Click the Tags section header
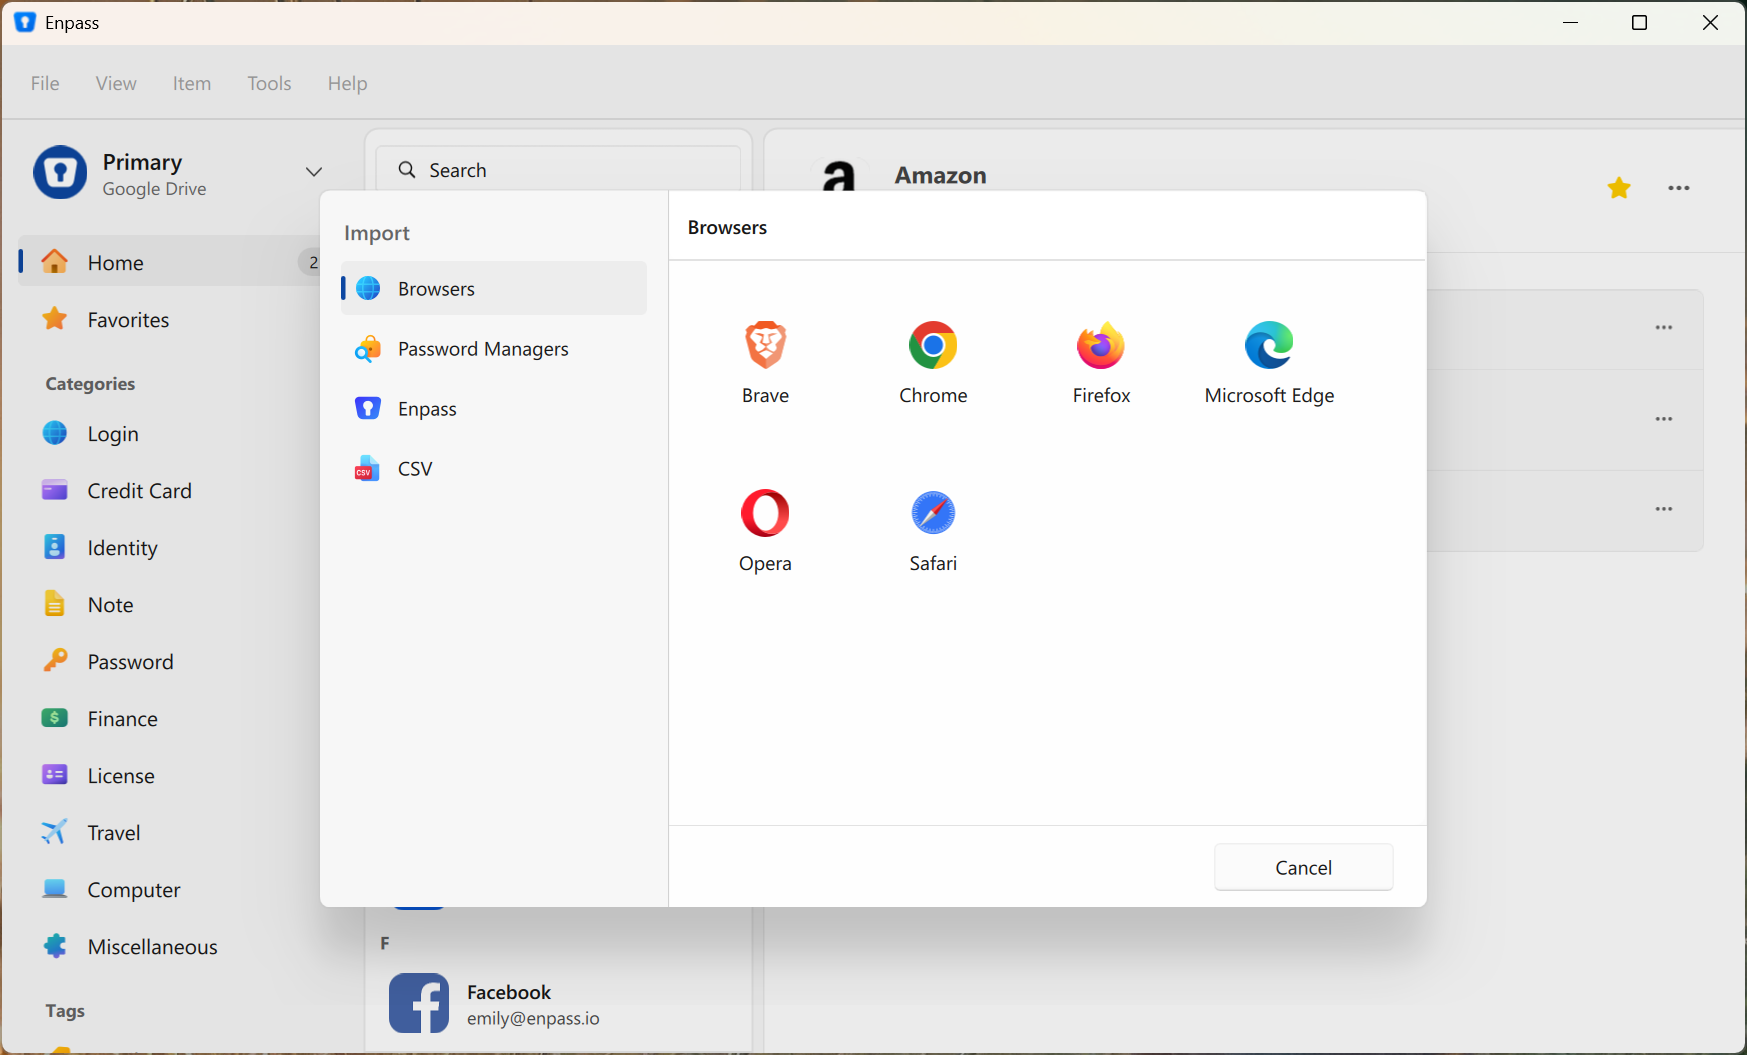The width and height of the screenshot is (1747, 1055). coord(65,1010)
